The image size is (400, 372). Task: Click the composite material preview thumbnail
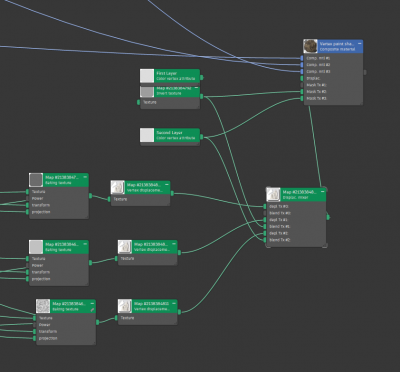(x=310, y=46)
